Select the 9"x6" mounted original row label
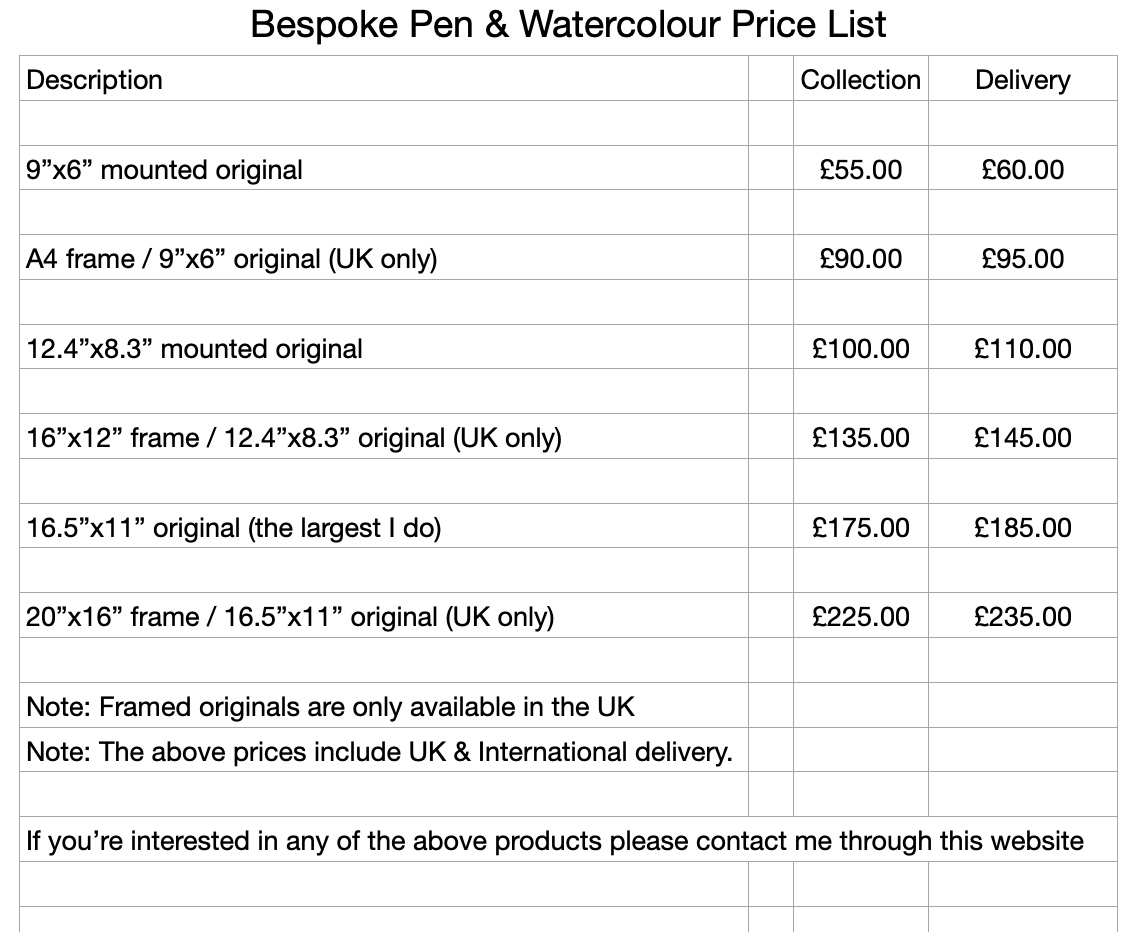The height and width of the screenshot is (932, 1136). [x=164, y=170]
